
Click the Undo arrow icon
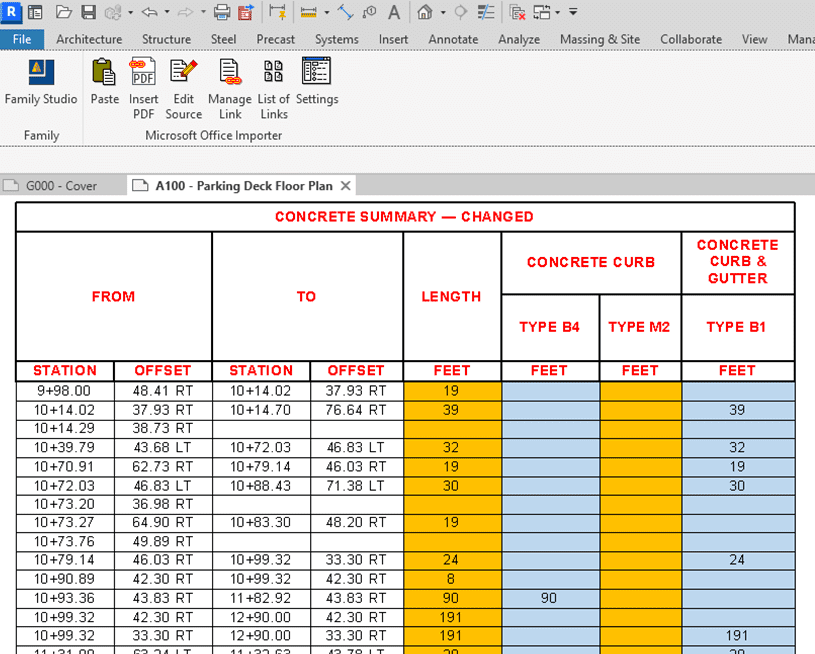[150, 12]
